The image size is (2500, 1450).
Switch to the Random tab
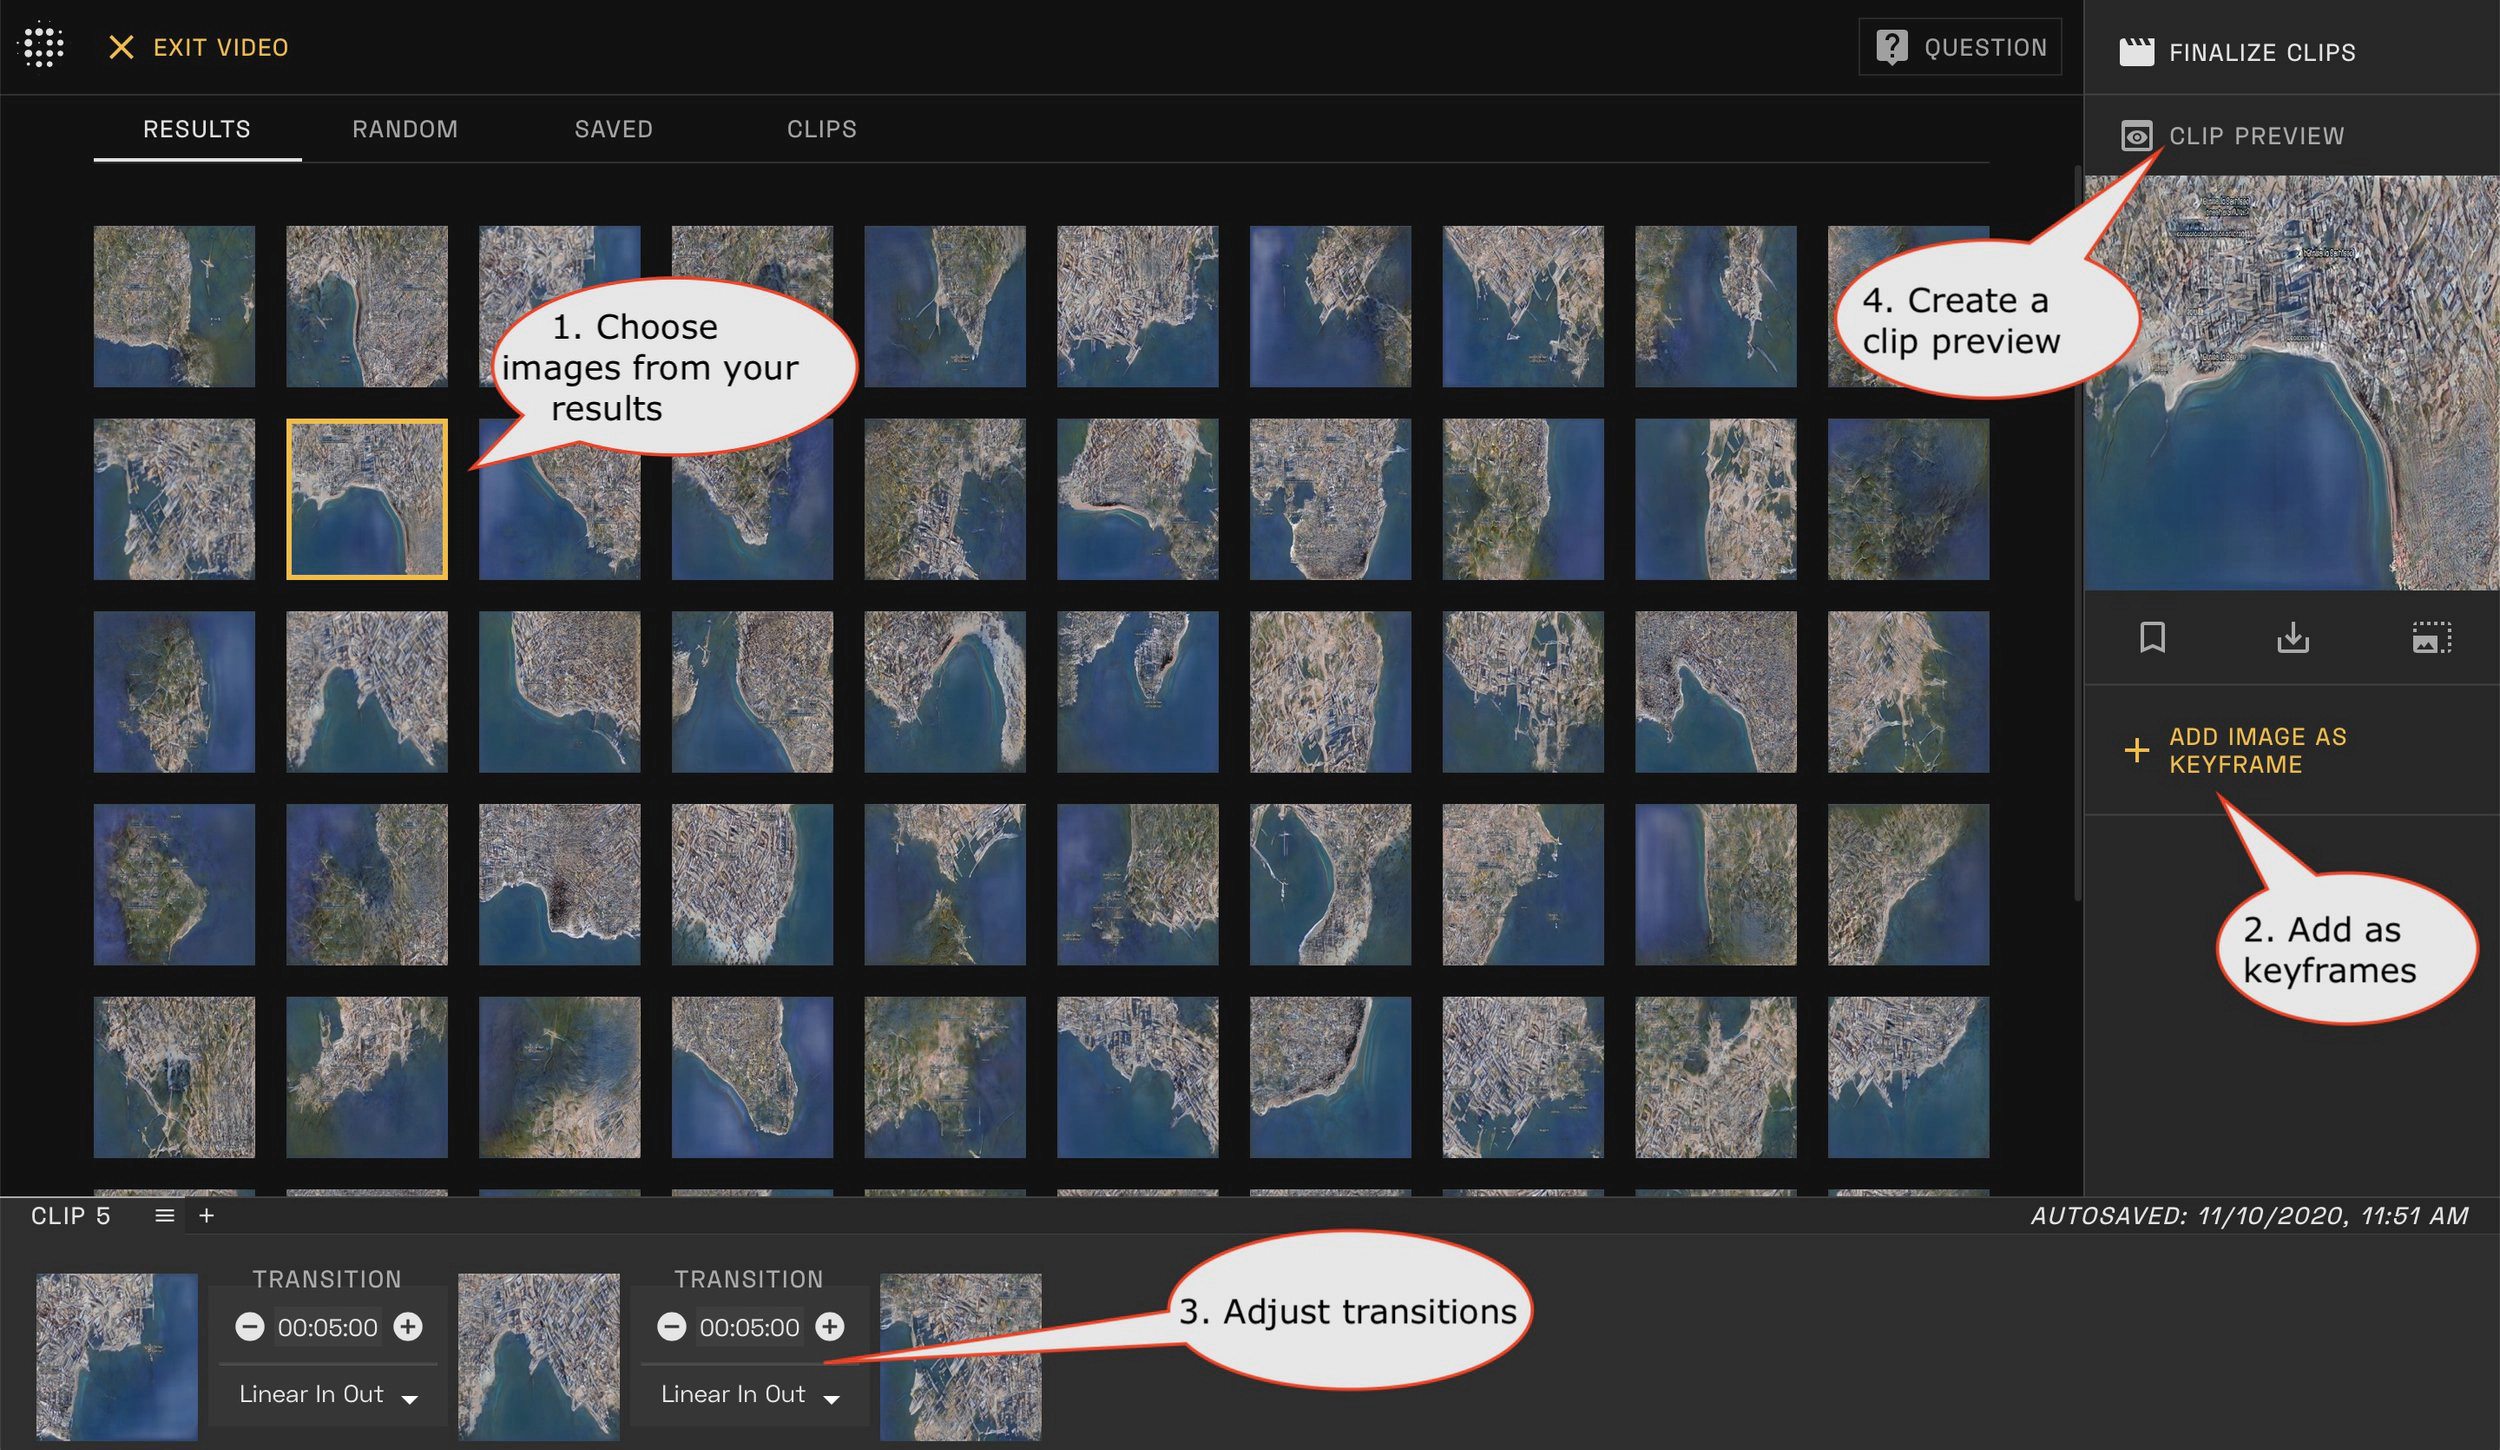(404, 128)
